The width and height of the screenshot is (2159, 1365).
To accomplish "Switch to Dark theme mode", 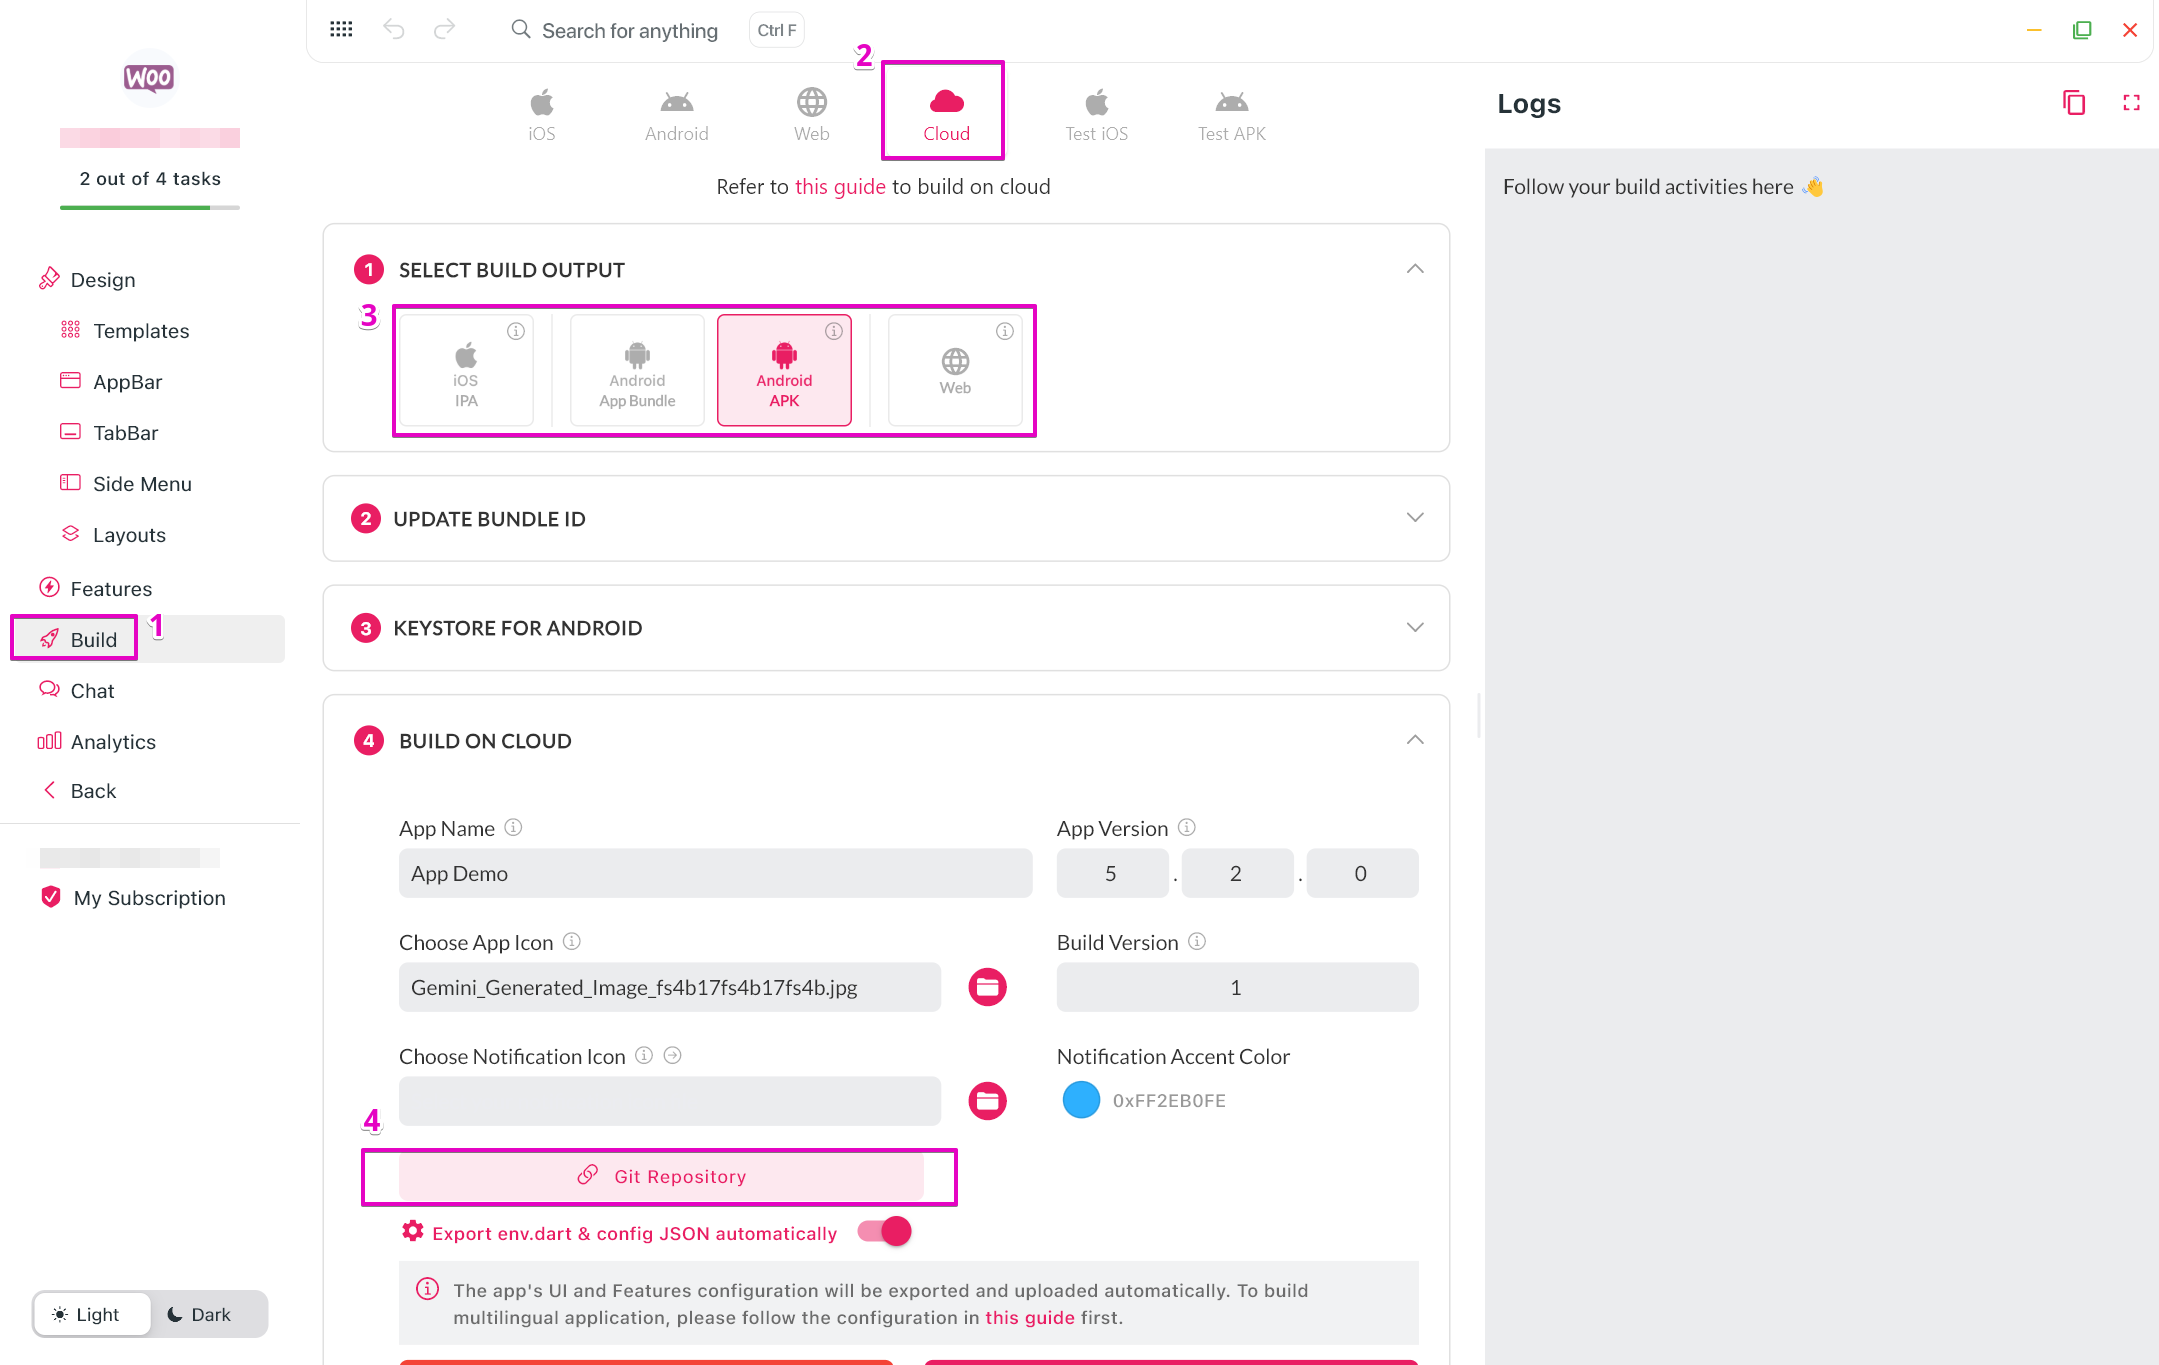I will coord(200,1314).
